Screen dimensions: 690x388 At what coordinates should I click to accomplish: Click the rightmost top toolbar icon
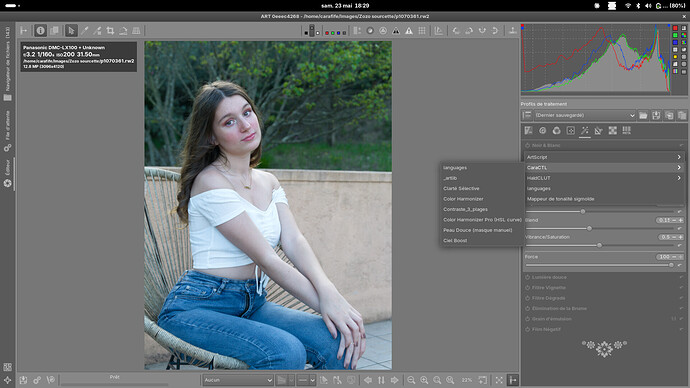click(512, 30)
